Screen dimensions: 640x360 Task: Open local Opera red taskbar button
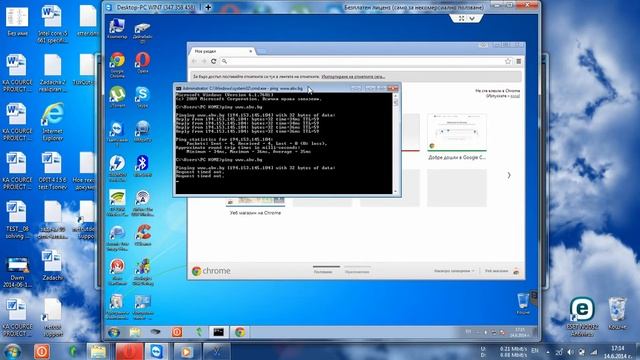pyautogui.click(x=129, y=351)
